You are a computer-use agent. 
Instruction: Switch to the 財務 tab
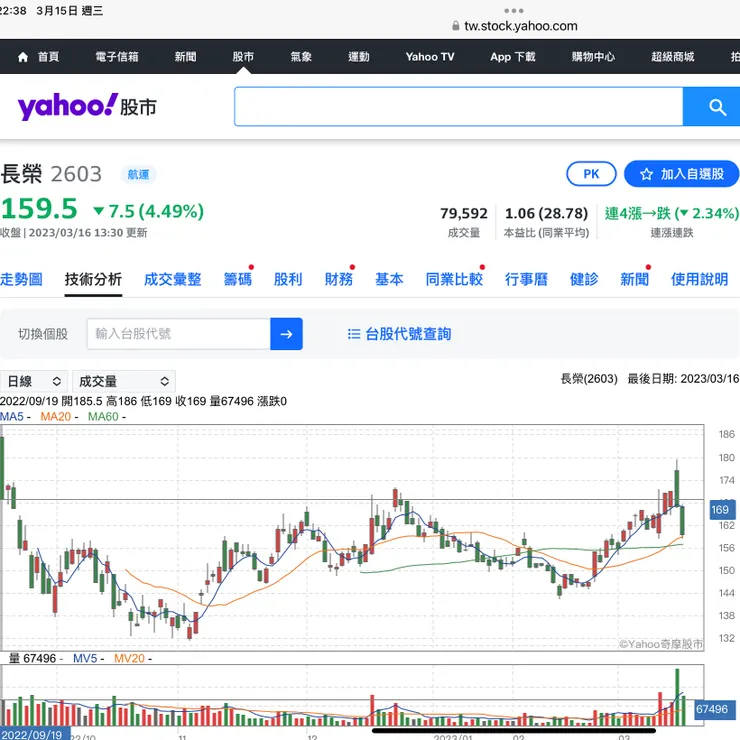point(338,279)
